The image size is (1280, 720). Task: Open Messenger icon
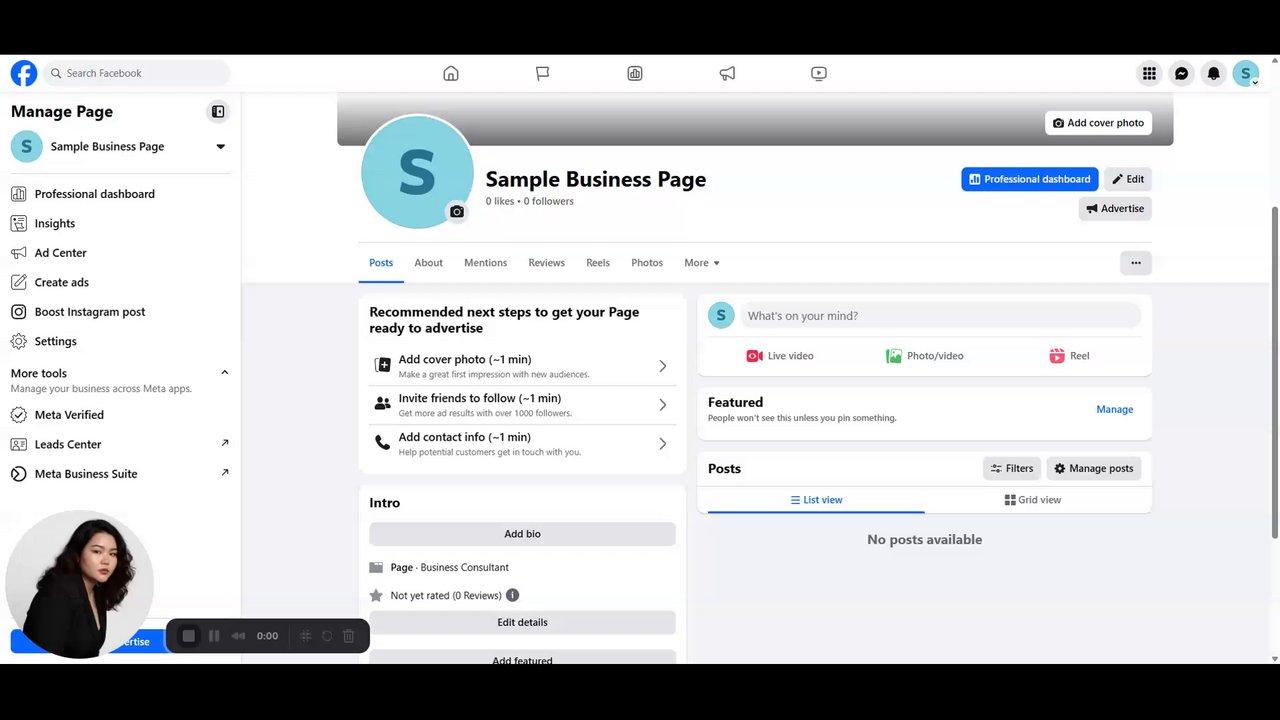1182,73
